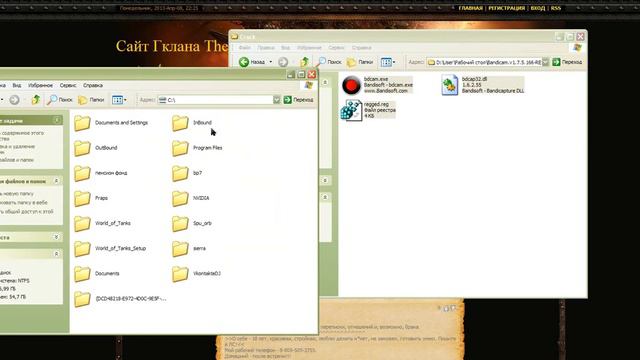Open Views dropdown arrow in Bandicam window

coord(394,62)
